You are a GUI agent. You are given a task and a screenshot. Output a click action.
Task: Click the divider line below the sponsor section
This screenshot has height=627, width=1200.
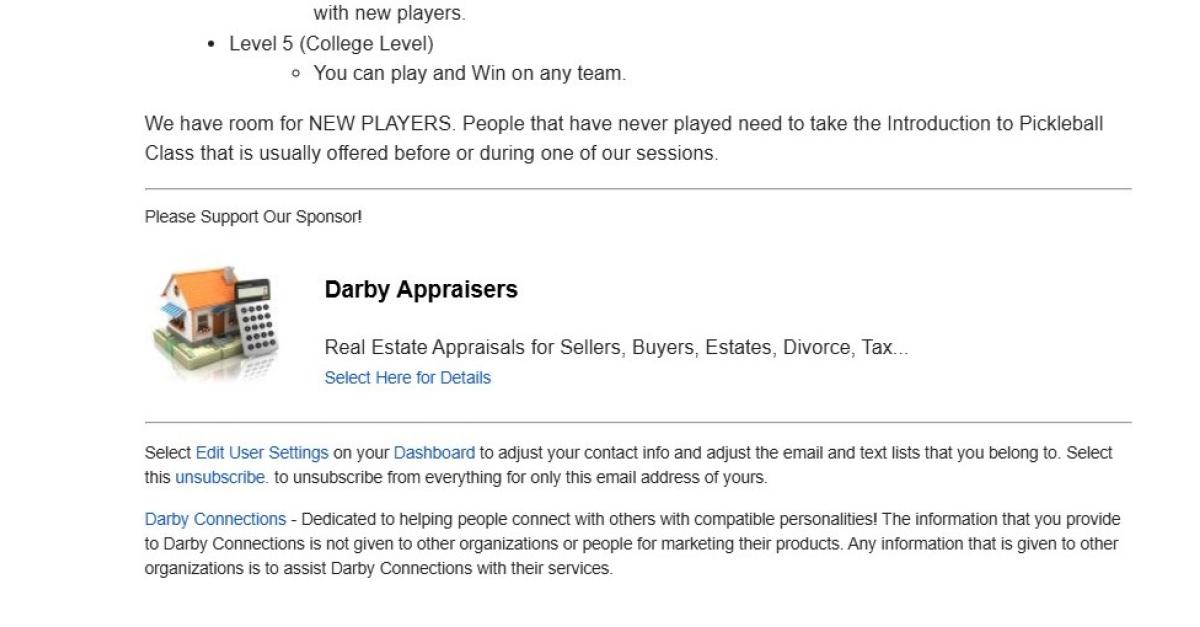638,422
